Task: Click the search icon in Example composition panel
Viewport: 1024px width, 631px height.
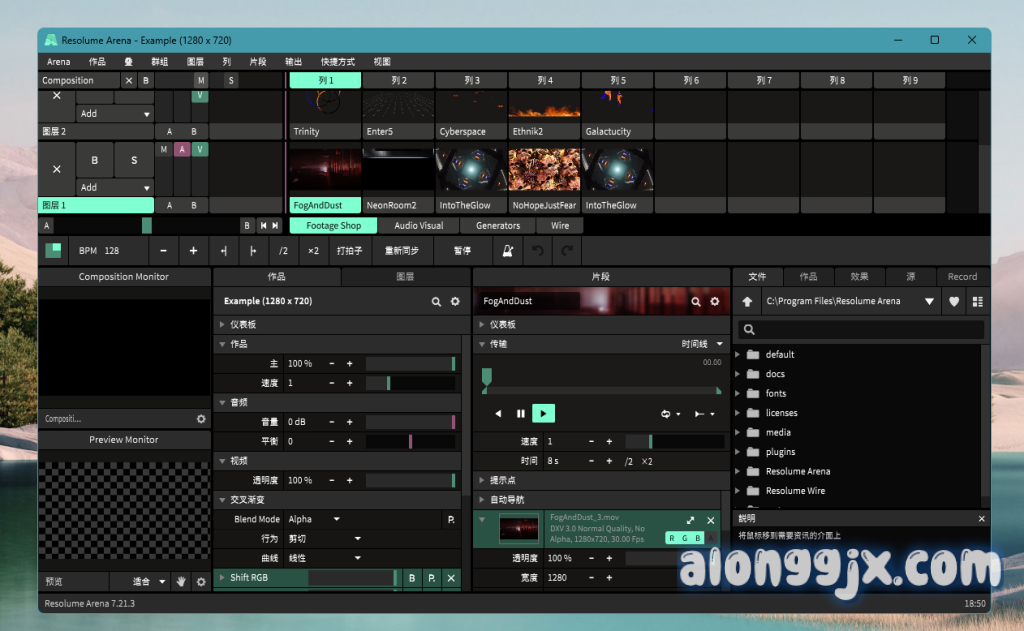Action: pos(436,301)
